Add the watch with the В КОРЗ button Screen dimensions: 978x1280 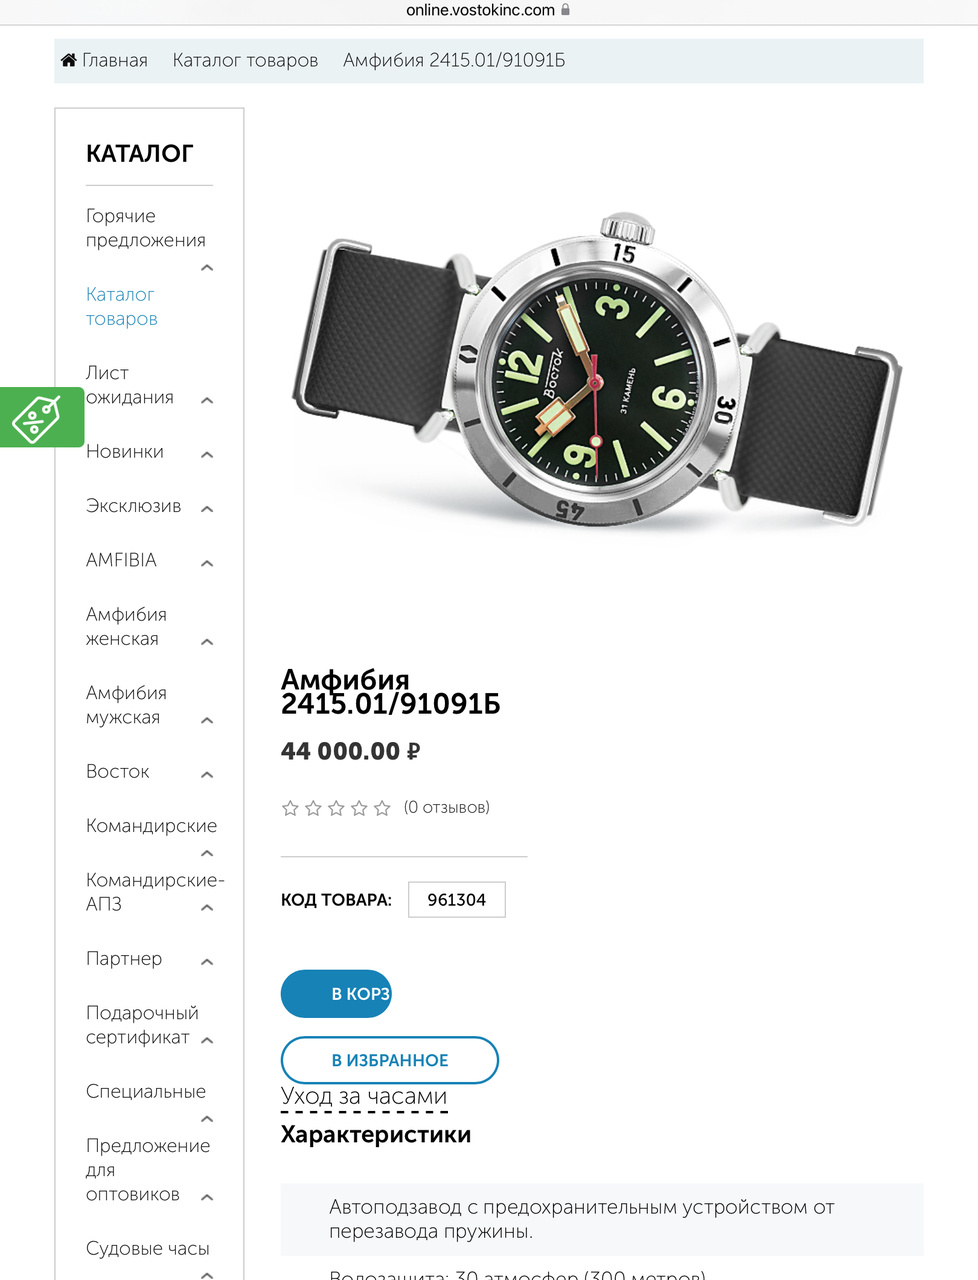(x=336, y=994)
